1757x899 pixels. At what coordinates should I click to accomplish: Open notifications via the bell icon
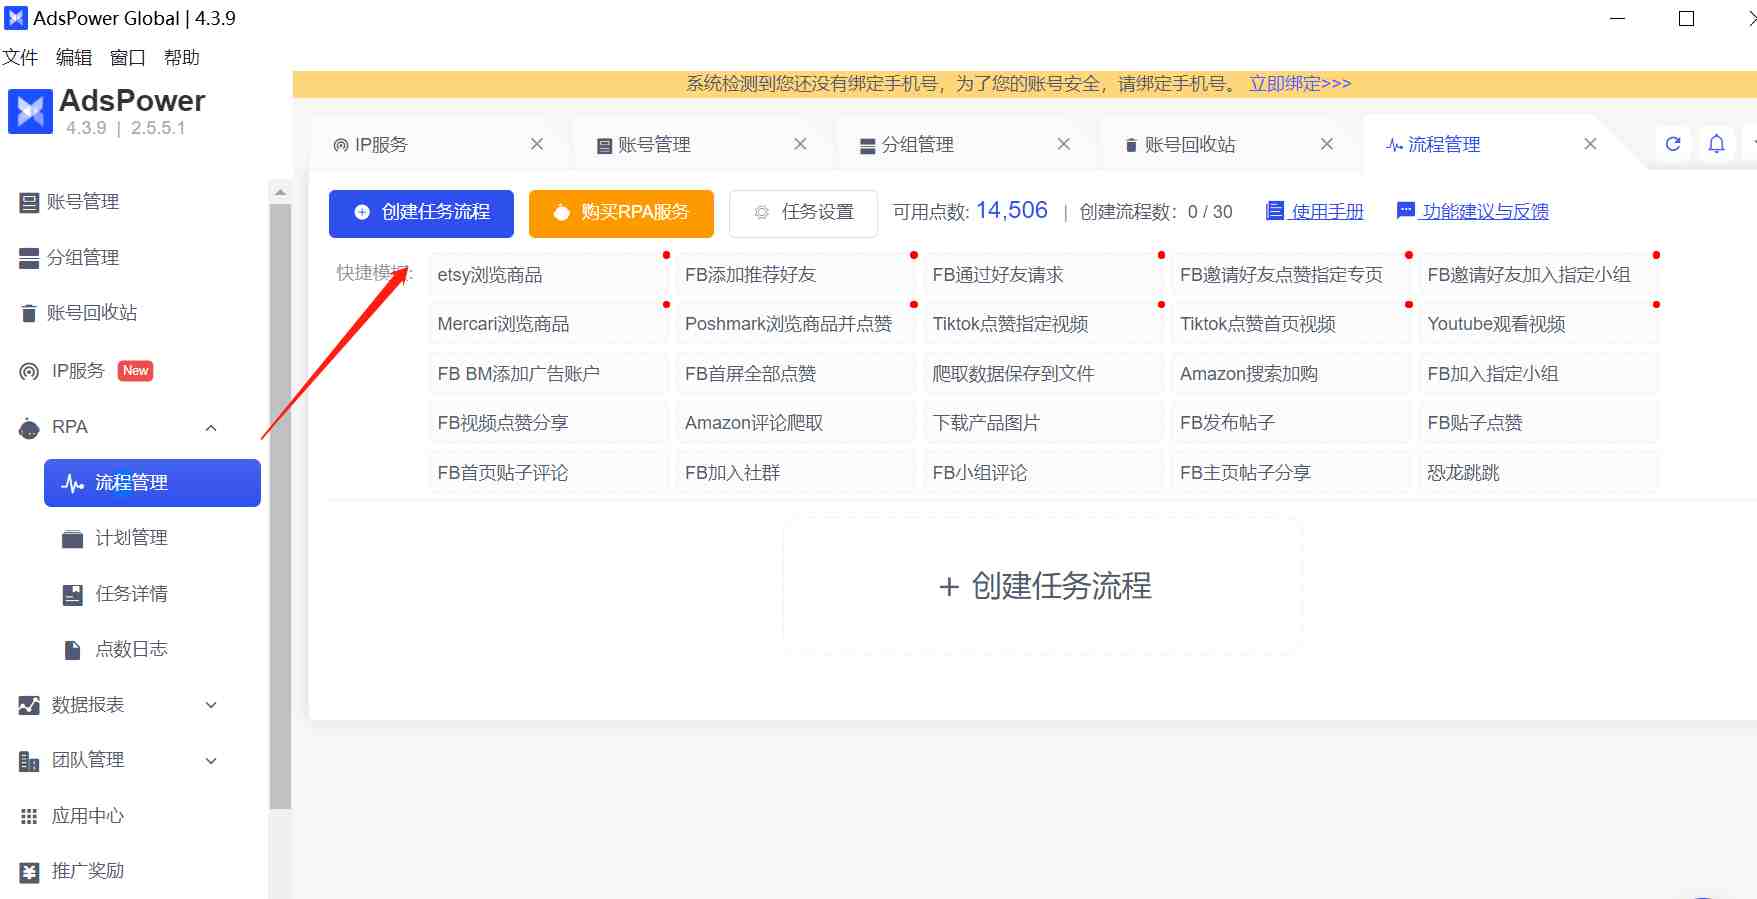tap(1716, 144)
